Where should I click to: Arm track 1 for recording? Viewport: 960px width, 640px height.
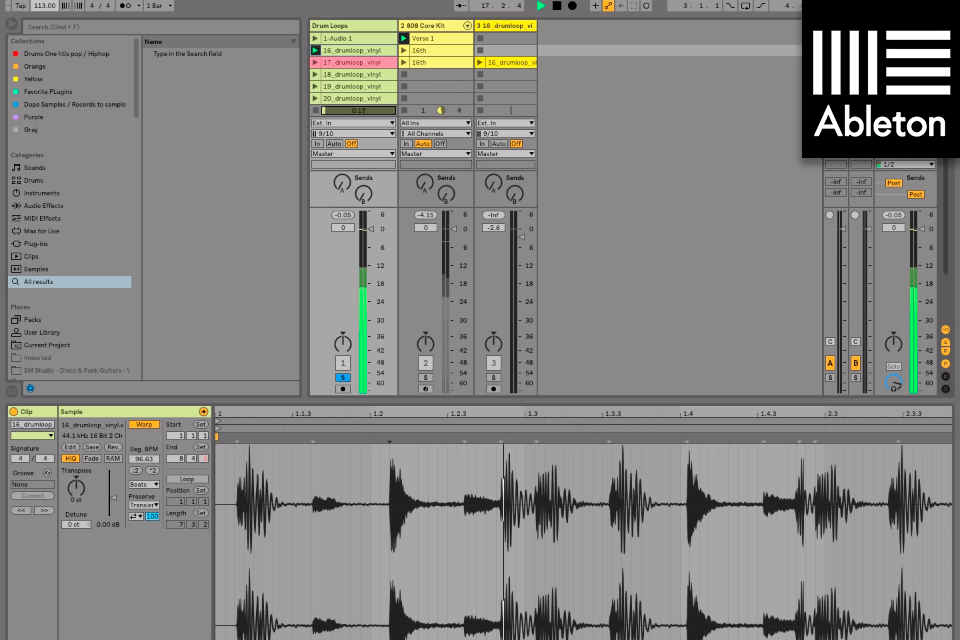pyautogui.click(x=343, y=389)
